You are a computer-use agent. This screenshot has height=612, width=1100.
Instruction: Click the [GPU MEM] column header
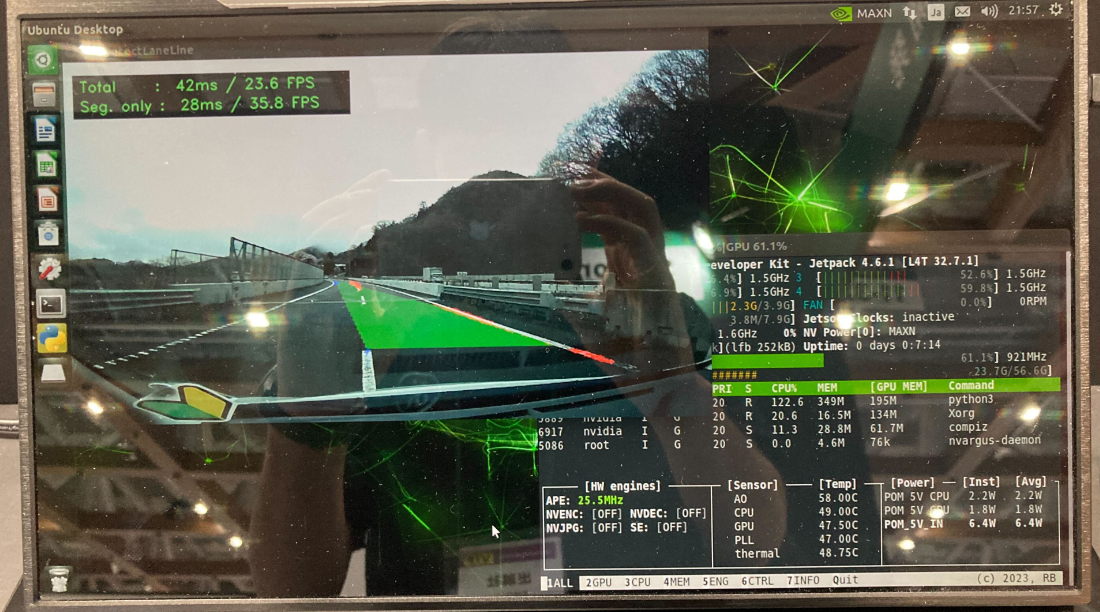pos(899,387)
